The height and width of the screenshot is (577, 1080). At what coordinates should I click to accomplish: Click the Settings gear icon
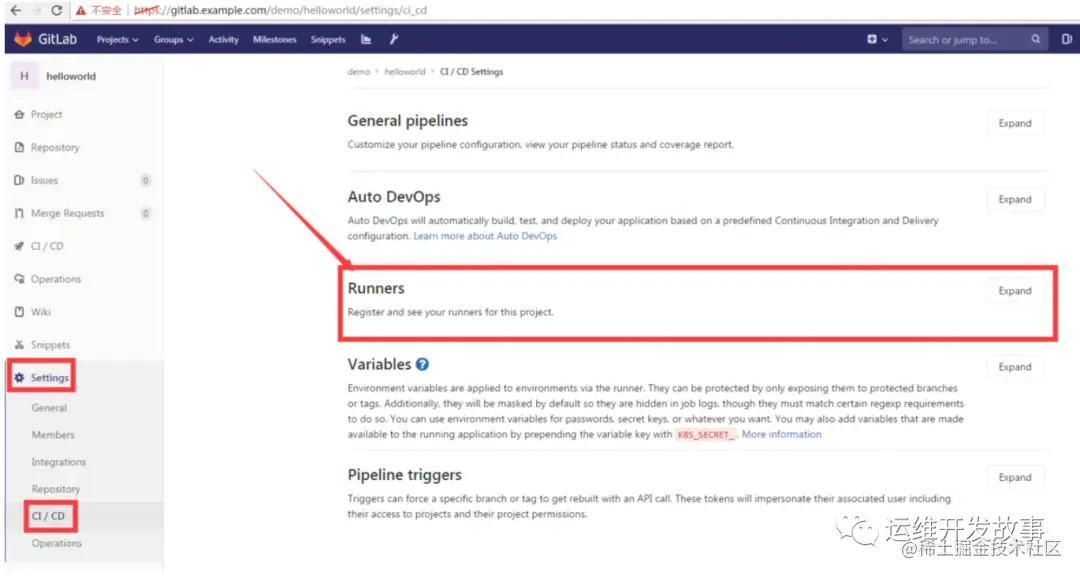(19, 378)
